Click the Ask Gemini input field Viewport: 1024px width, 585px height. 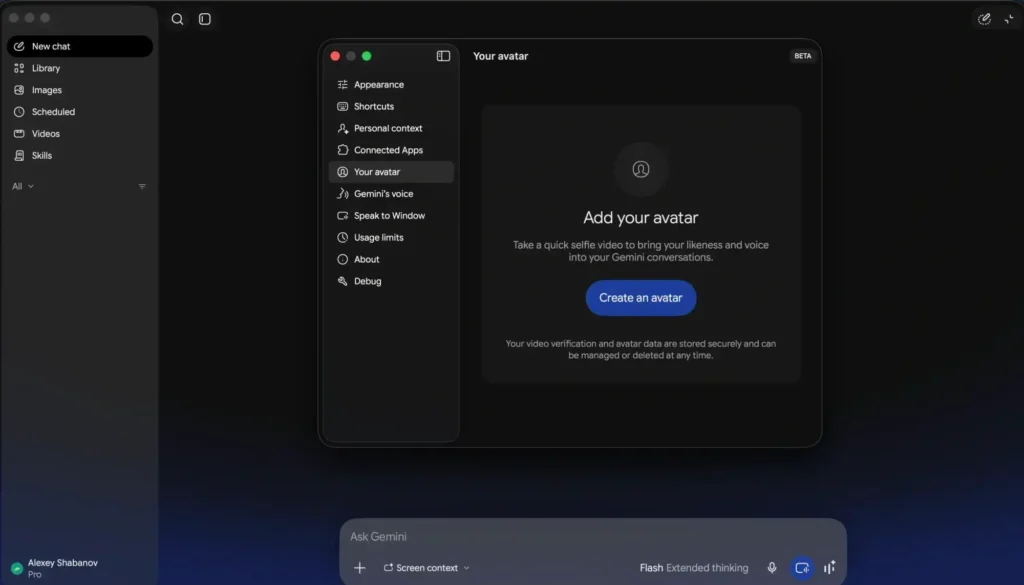coord(593,537)
